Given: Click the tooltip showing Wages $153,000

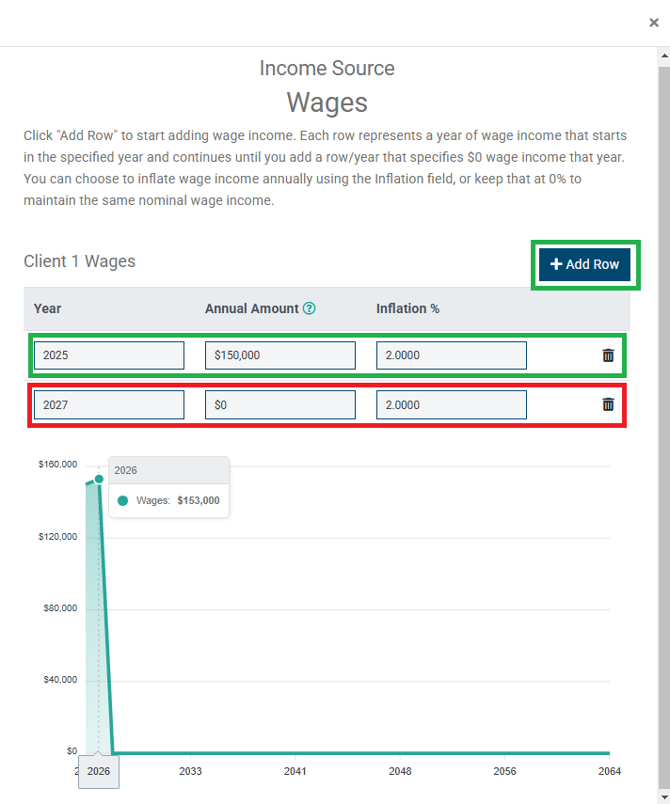Looking at the screenshot, I should [168, 486].
